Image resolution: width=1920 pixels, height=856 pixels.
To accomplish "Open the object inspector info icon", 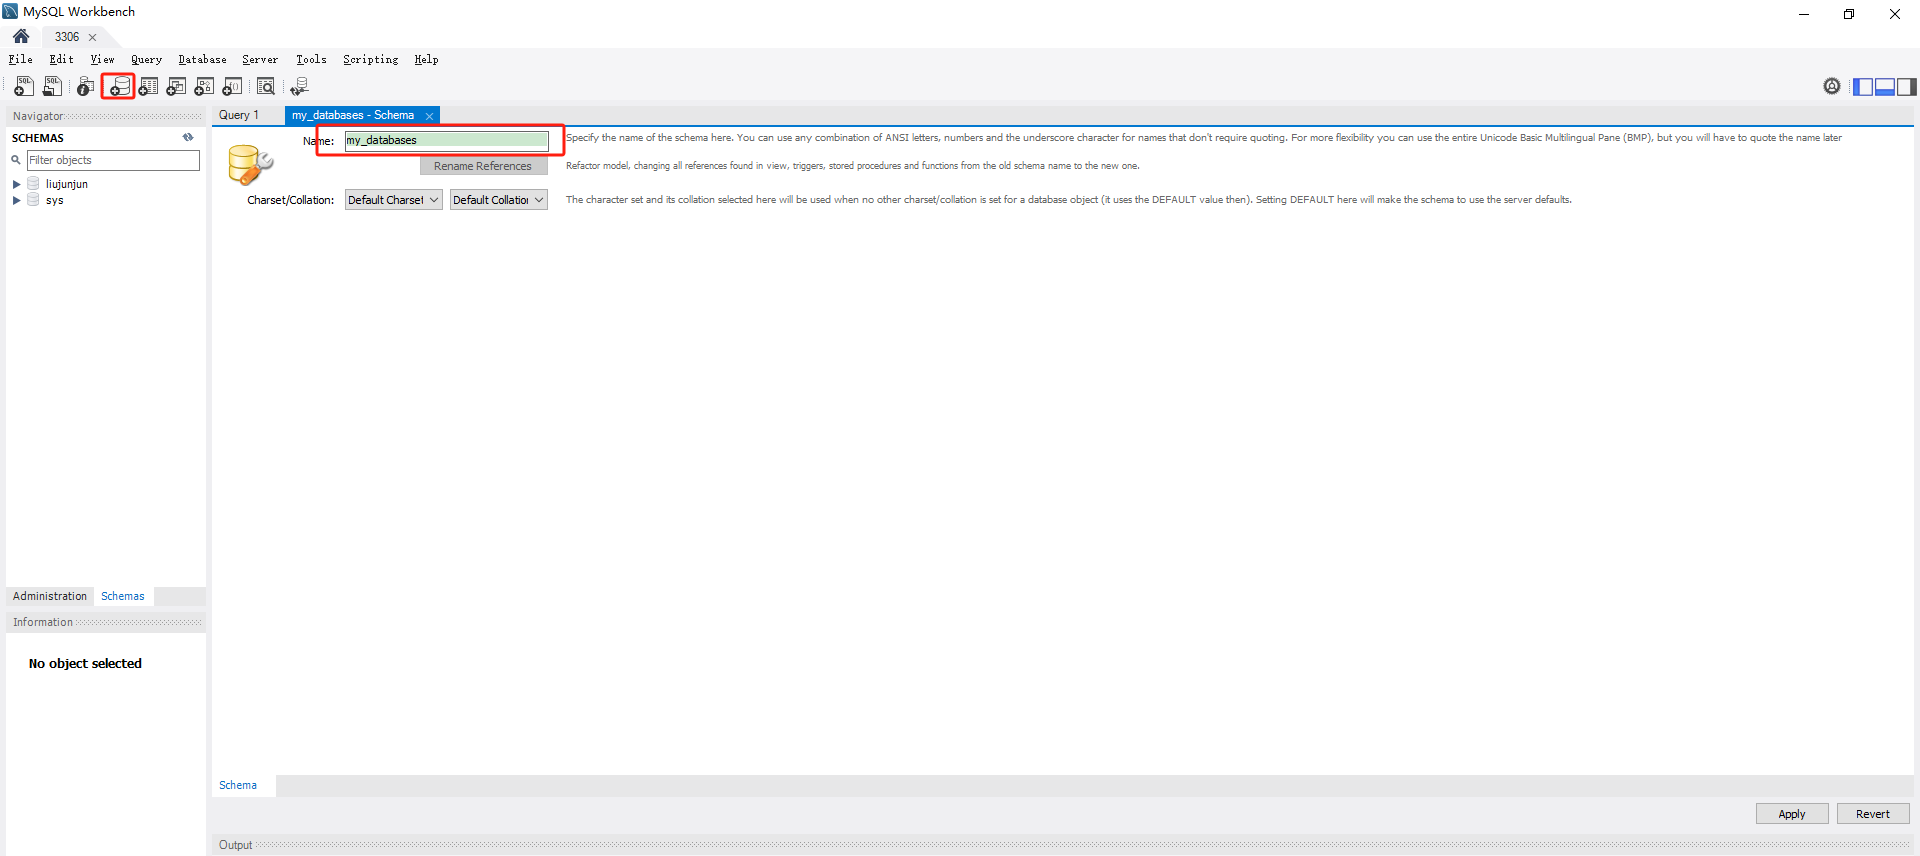I will [x=86, y=87].
